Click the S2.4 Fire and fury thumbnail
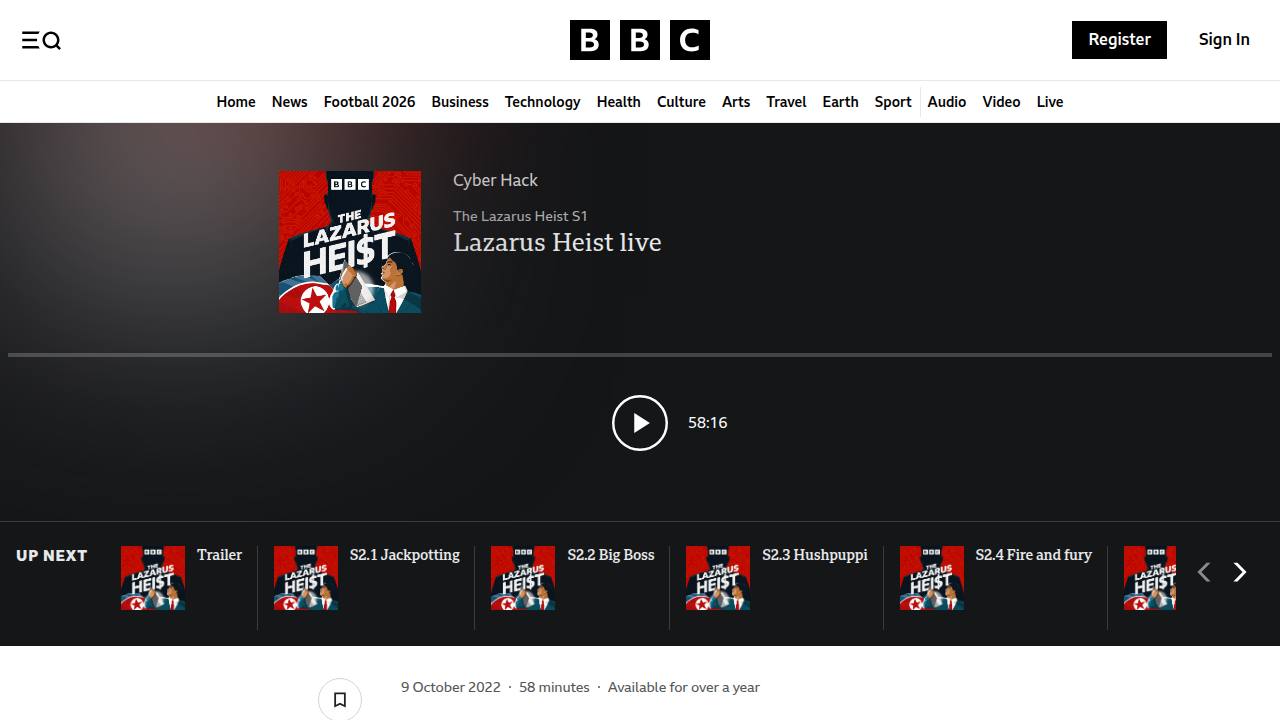This screenshot has width=1280, height=720. pyautogui.click(x=932, y=578)
